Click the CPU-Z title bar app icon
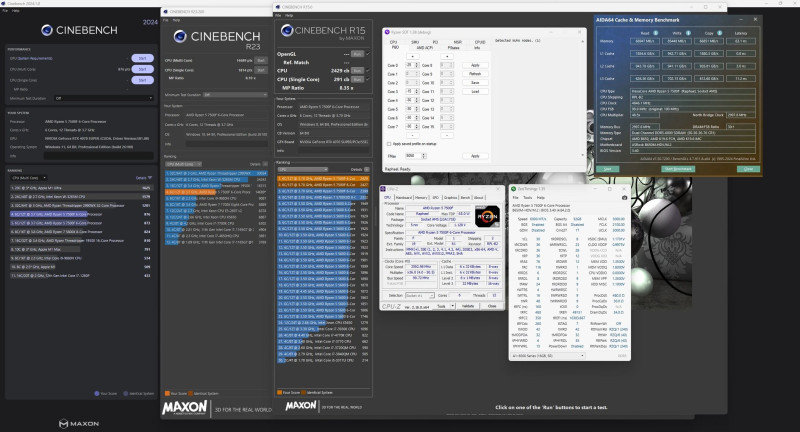 (384, 189)
